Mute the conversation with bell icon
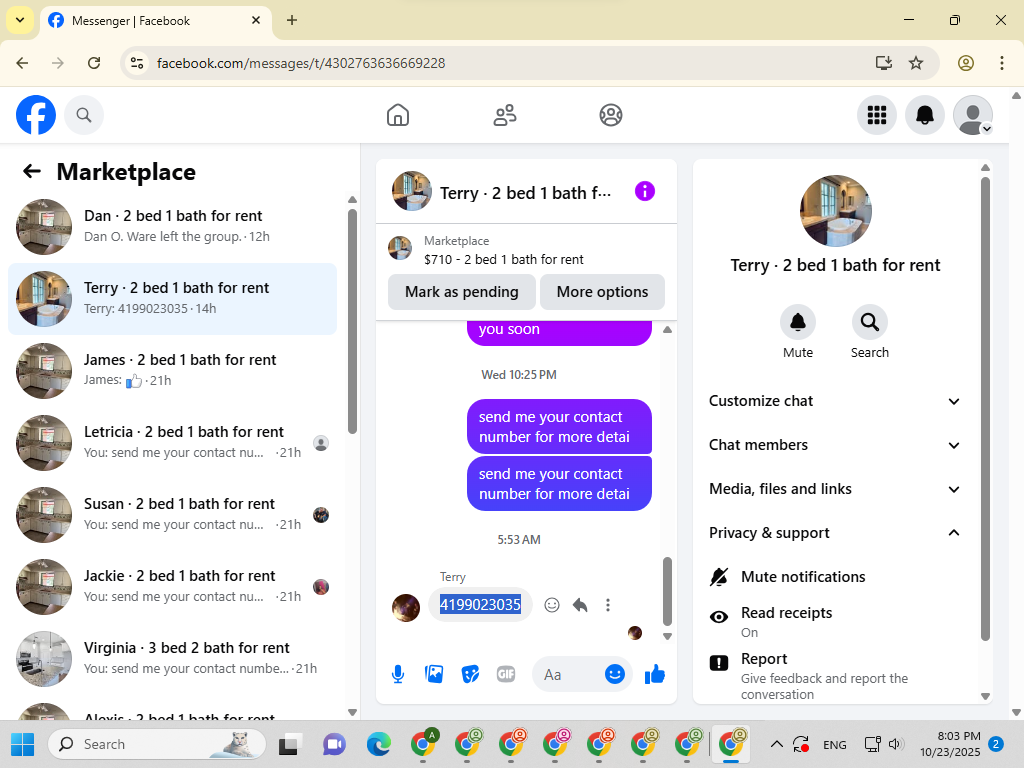Screen dimensions: 1024x768 tap(798, 322)
